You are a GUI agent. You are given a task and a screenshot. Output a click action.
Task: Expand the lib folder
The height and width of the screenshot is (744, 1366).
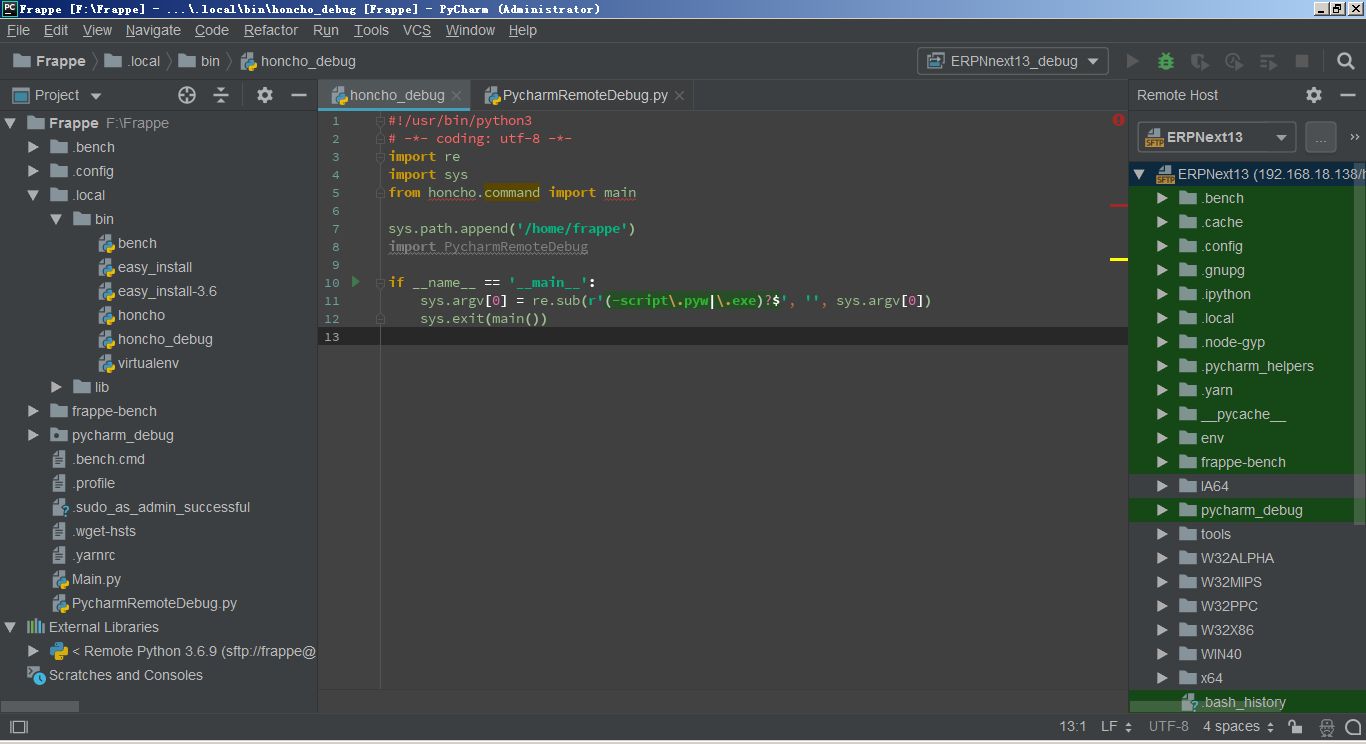[x=57, y=387]
